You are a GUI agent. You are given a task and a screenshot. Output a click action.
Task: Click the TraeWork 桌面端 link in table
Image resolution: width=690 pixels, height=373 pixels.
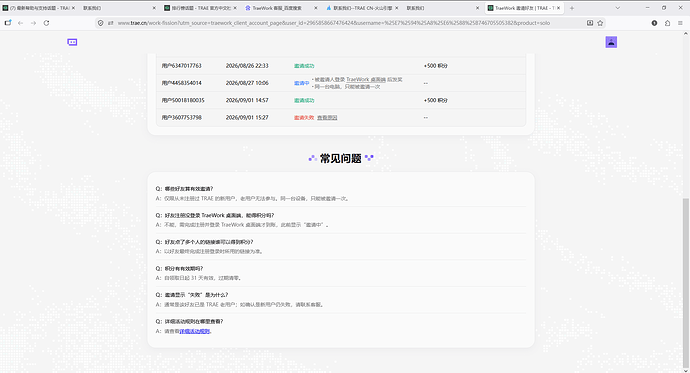pyautogui.click(x=366, y=80)
